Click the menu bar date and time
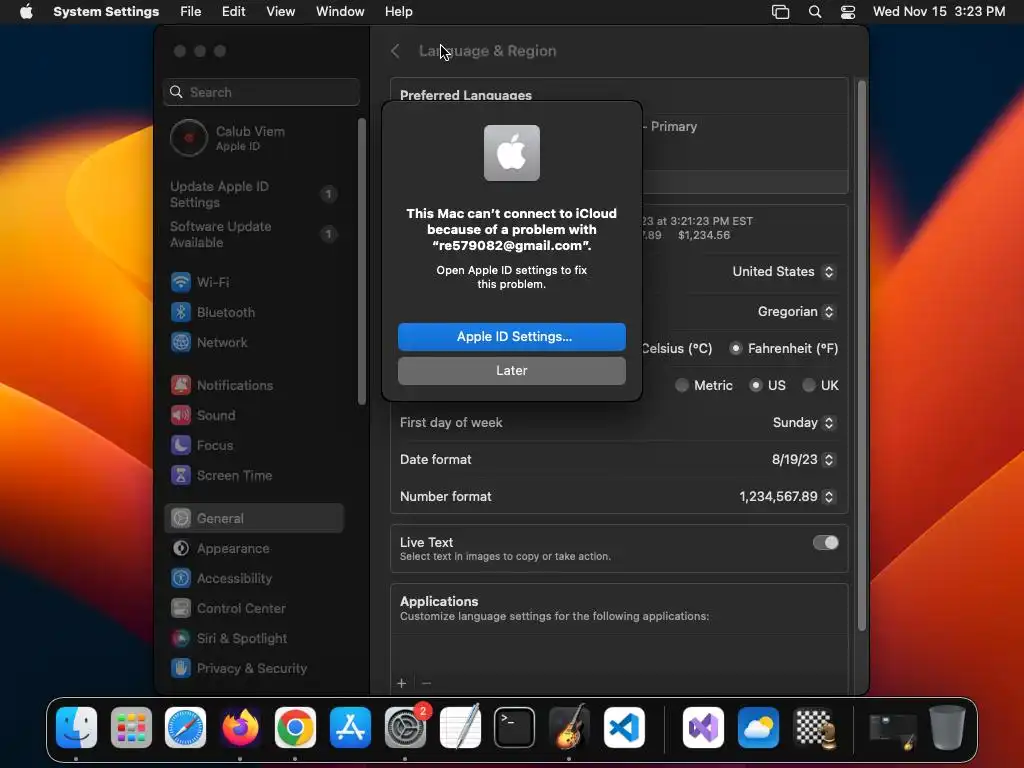 pyautogui.click(x=938, y=12)
